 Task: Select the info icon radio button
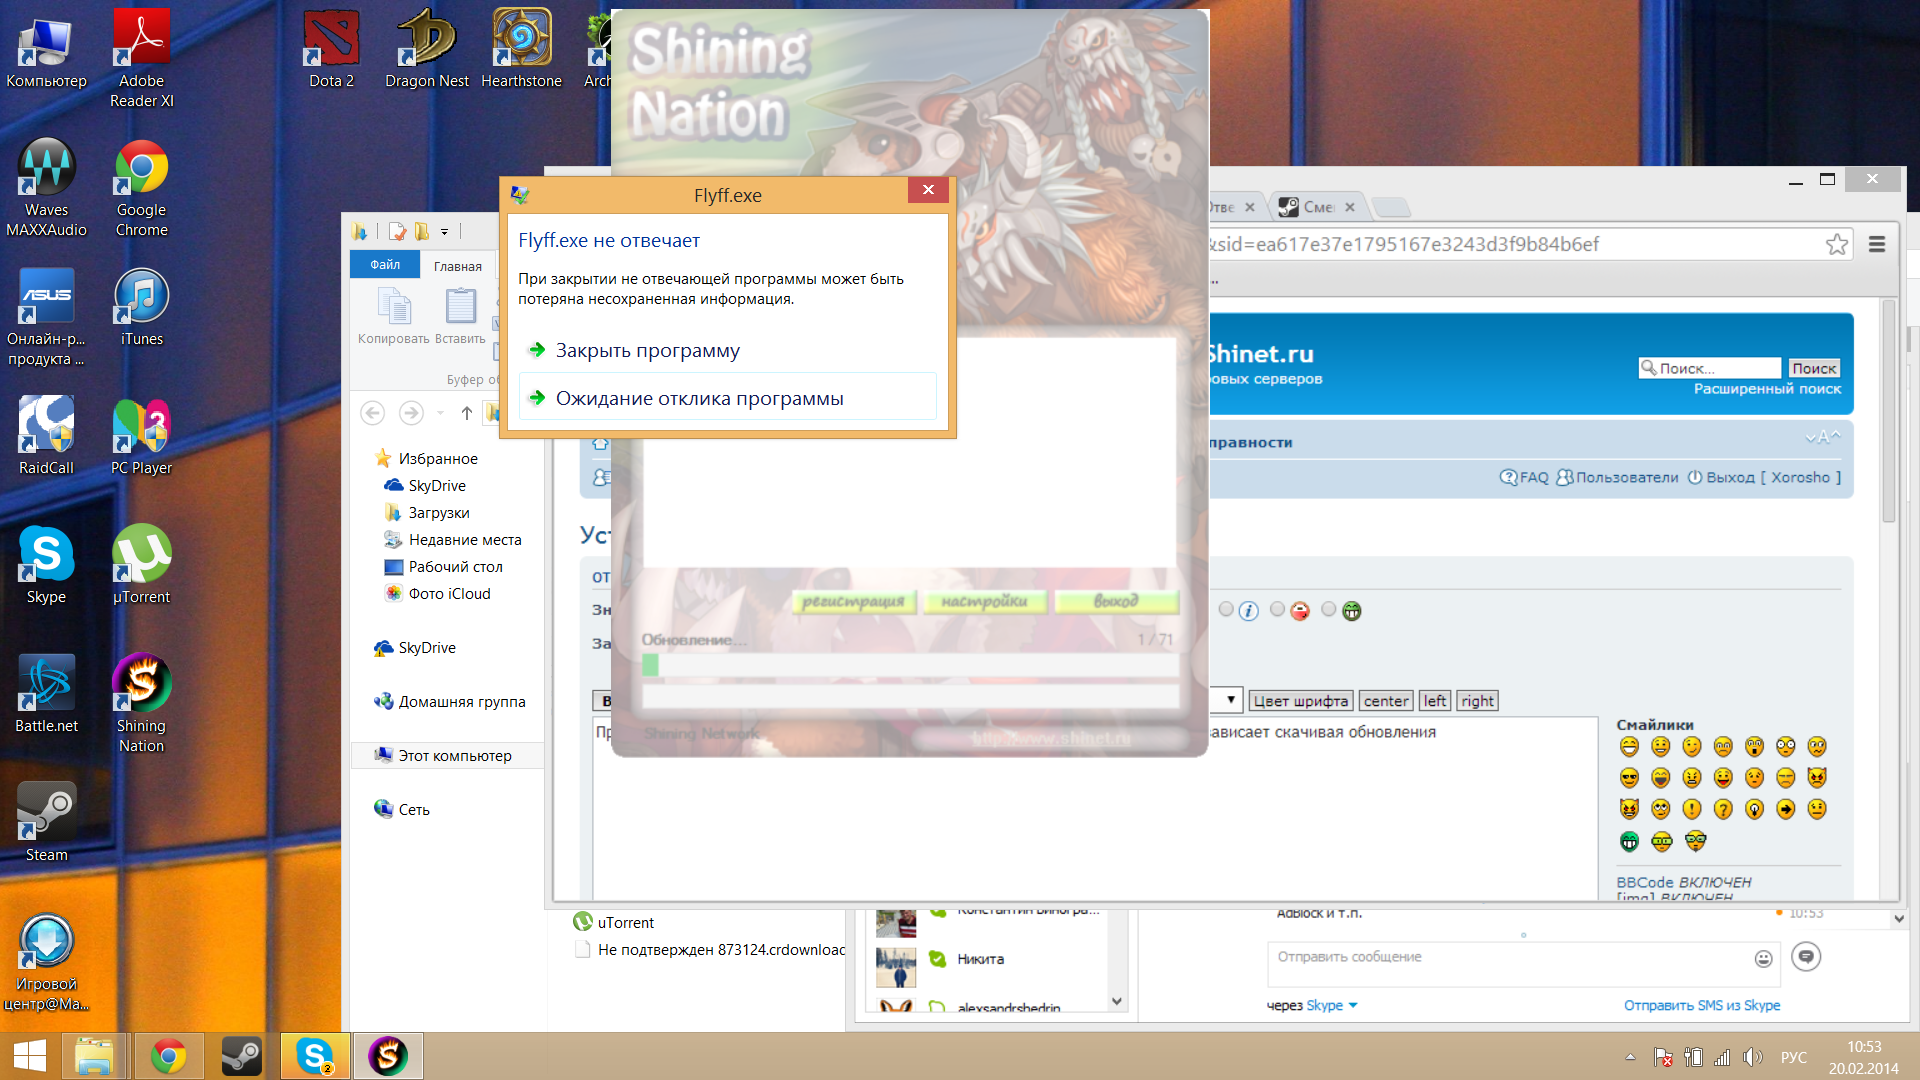pyautogui.click(x=1226, y=609)
